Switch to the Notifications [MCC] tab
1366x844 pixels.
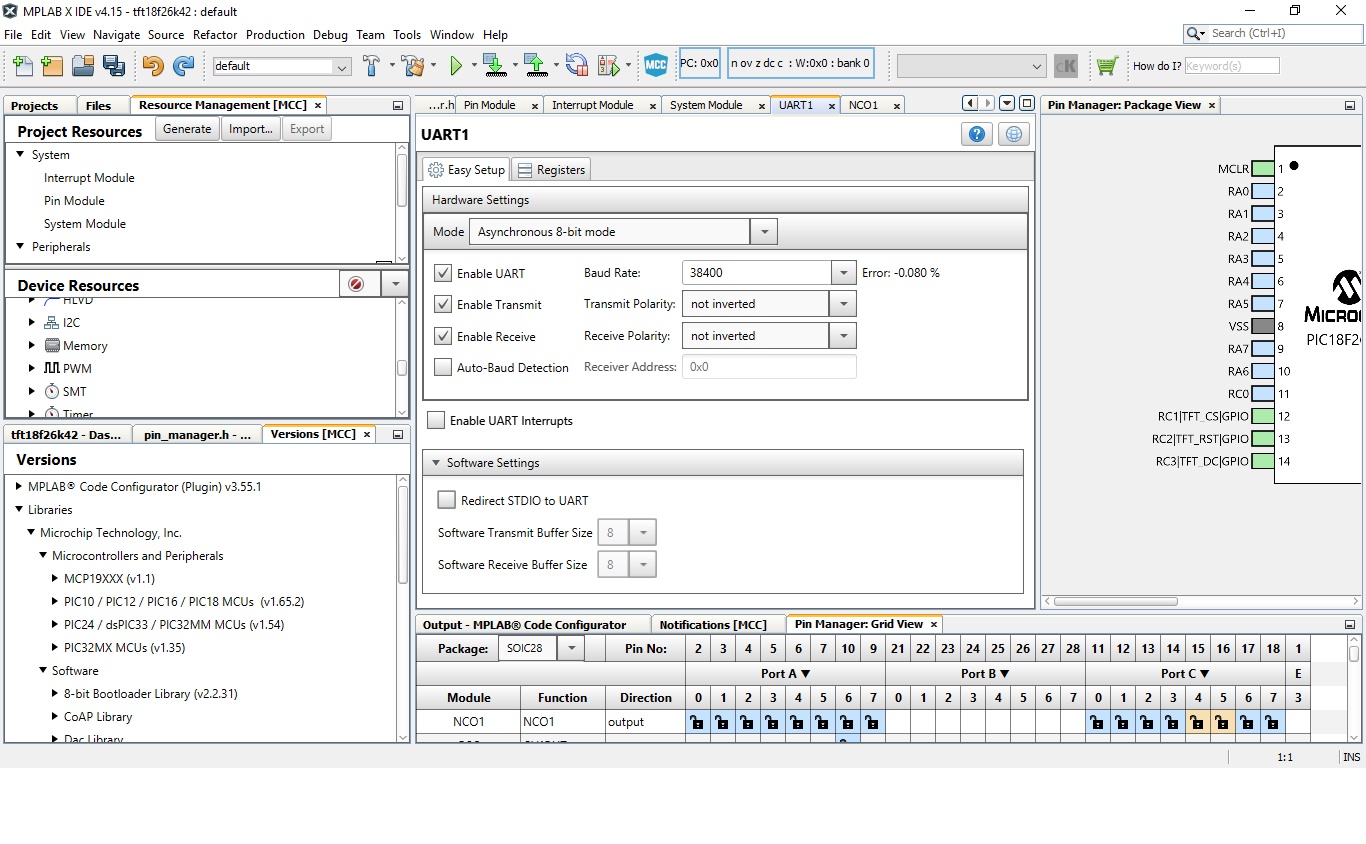pyautogui.click(x=713, y=624)
